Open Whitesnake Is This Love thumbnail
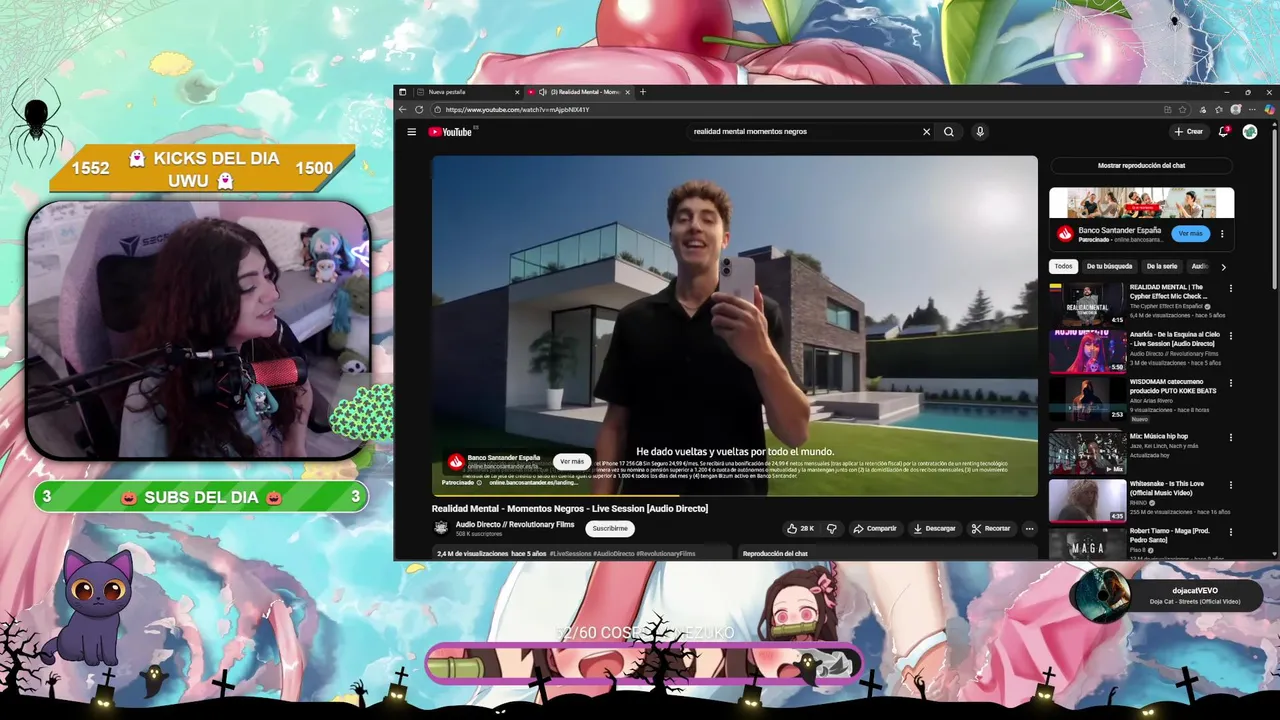This screenshot has width=1280, height=720. coord(1088,500)
